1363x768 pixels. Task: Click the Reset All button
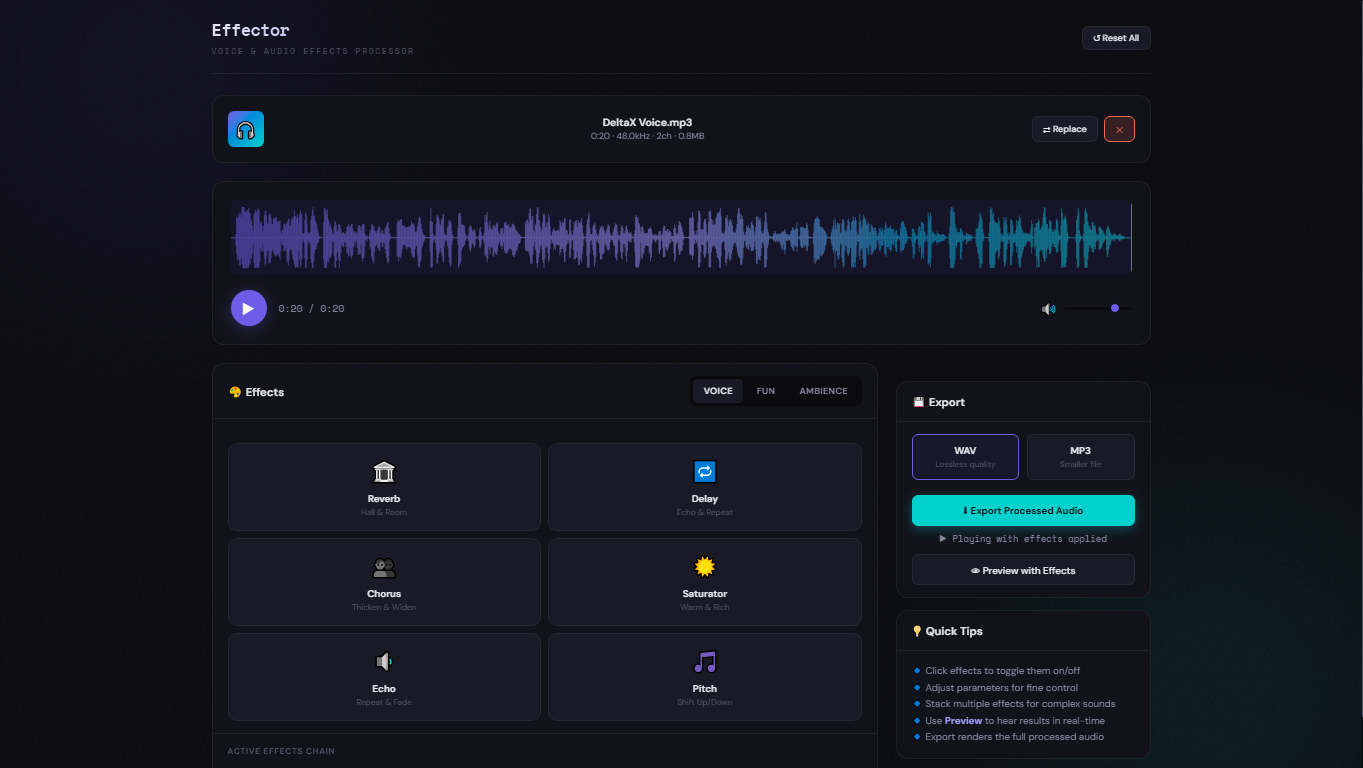click(x=1115, y=37)
